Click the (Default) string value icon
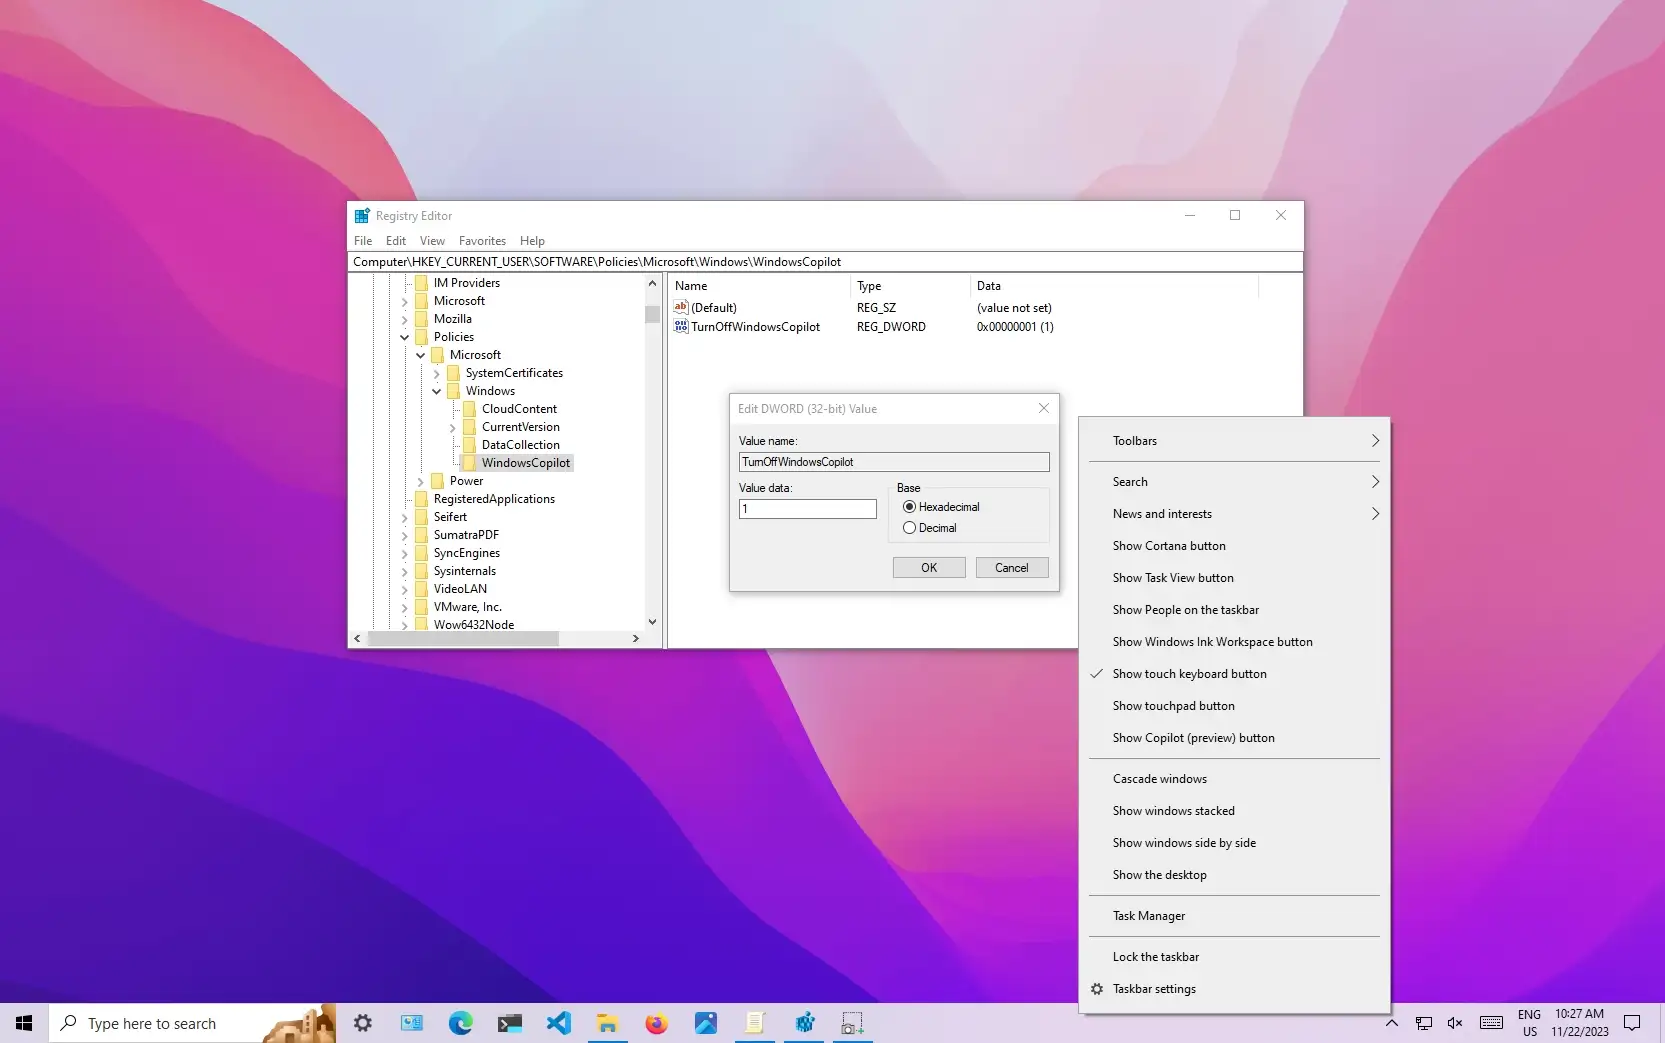Screen dimensions: 1665x1043 [x=681, y=307]
